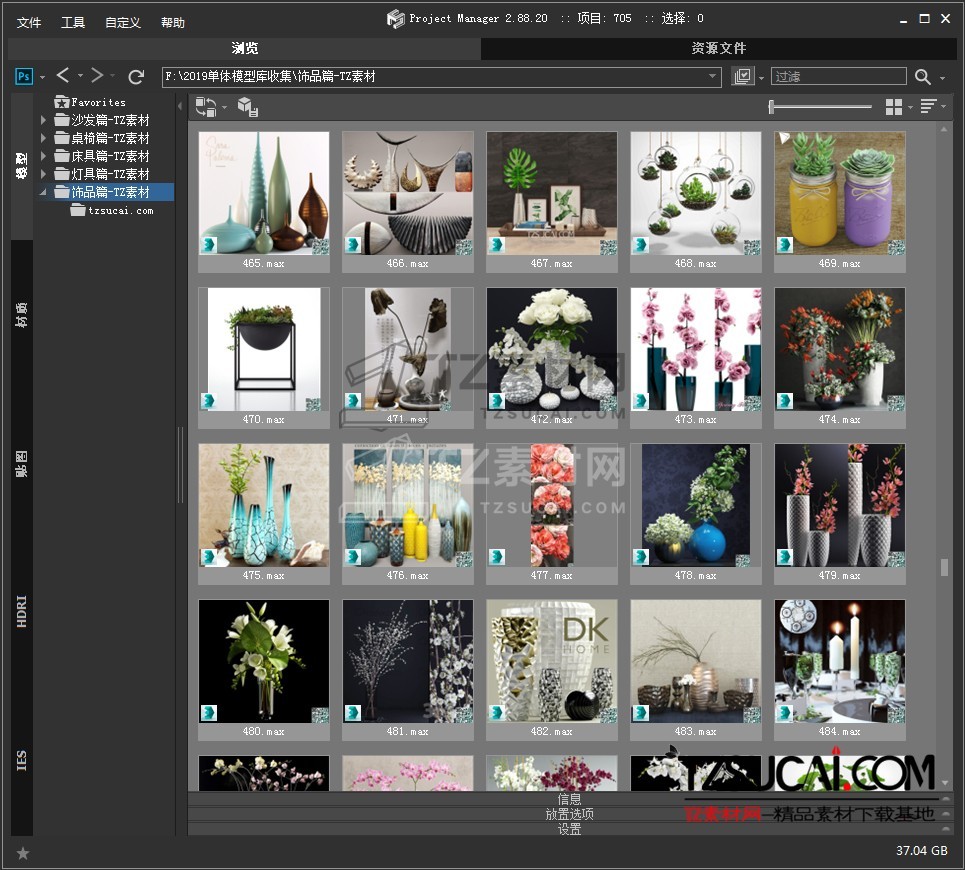Open the path address dropdown
The image size is (965, 870).
(713, 77)
